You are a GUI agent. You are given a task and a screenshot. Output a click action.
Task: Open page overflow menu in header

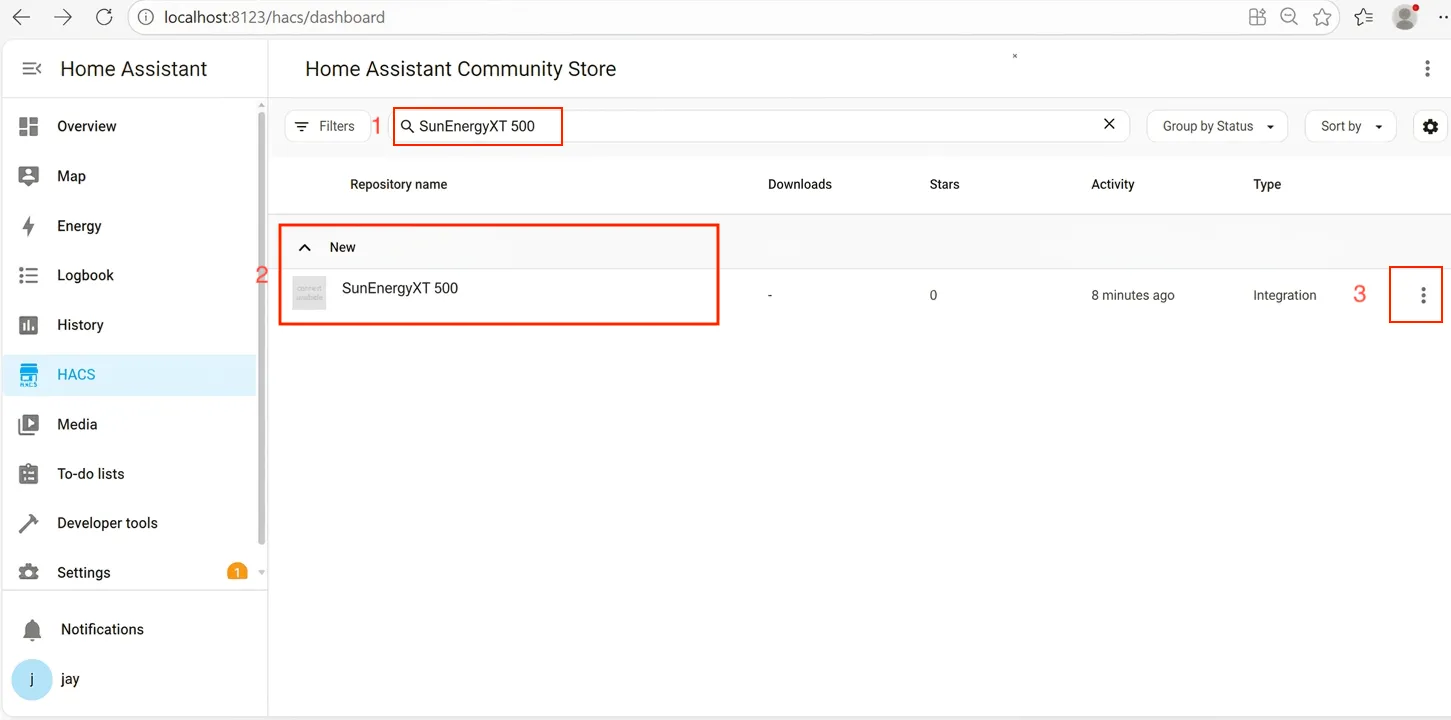pos(1427,69)
